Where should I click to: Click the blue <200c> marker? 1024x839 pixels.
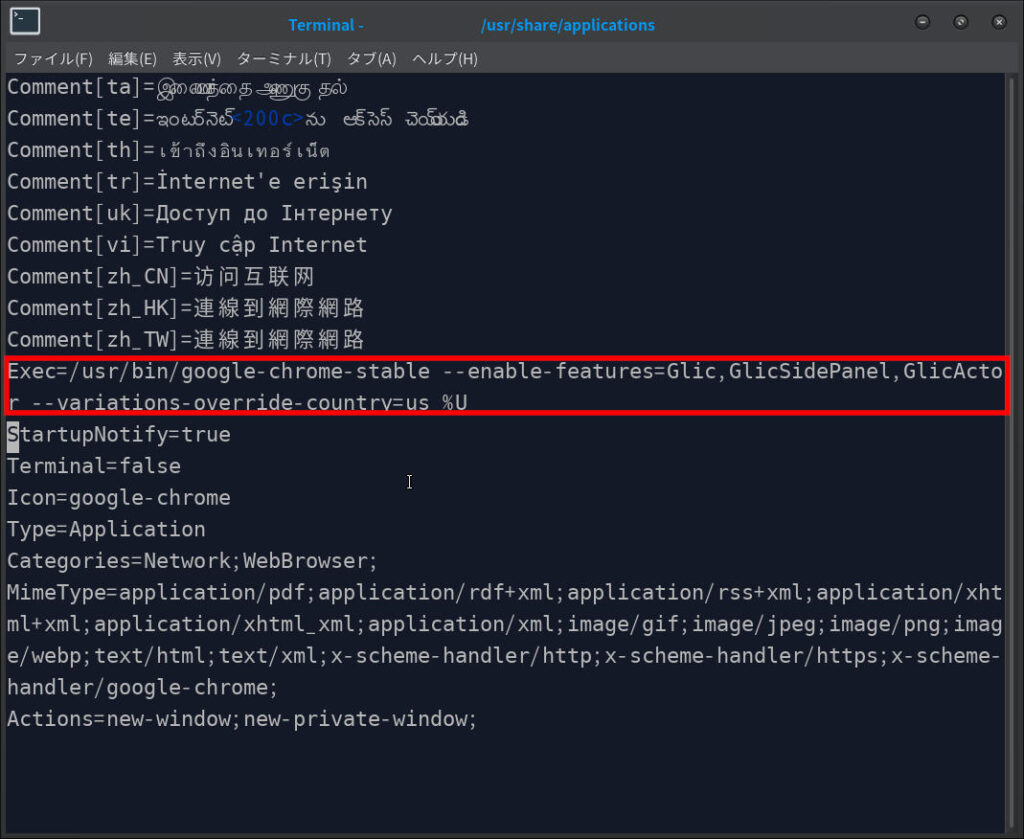pyautogui.click(x=268, y=118)
